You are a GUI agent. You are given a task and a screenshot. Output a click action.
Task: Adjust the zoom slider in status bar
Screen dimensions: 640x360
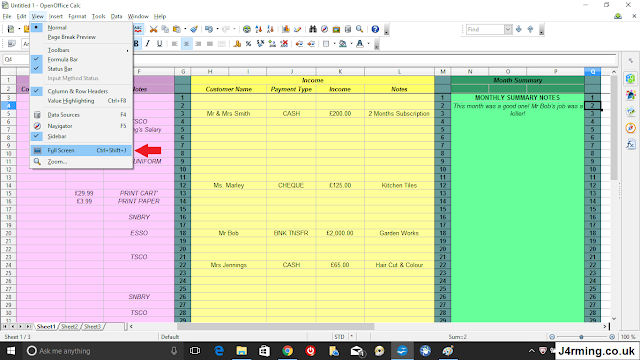(x=581, y=337)
